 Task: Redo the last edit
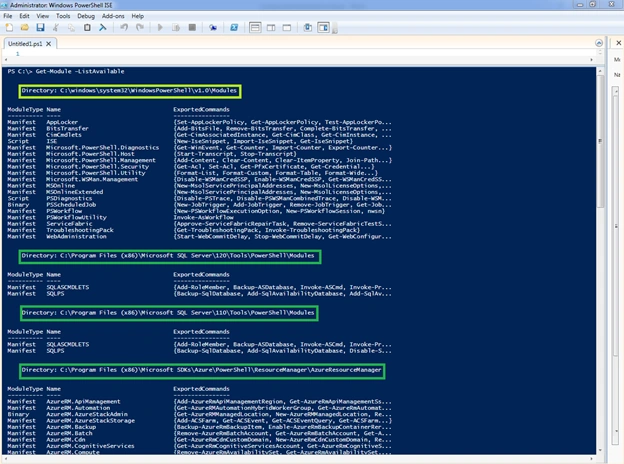(140, 27)
